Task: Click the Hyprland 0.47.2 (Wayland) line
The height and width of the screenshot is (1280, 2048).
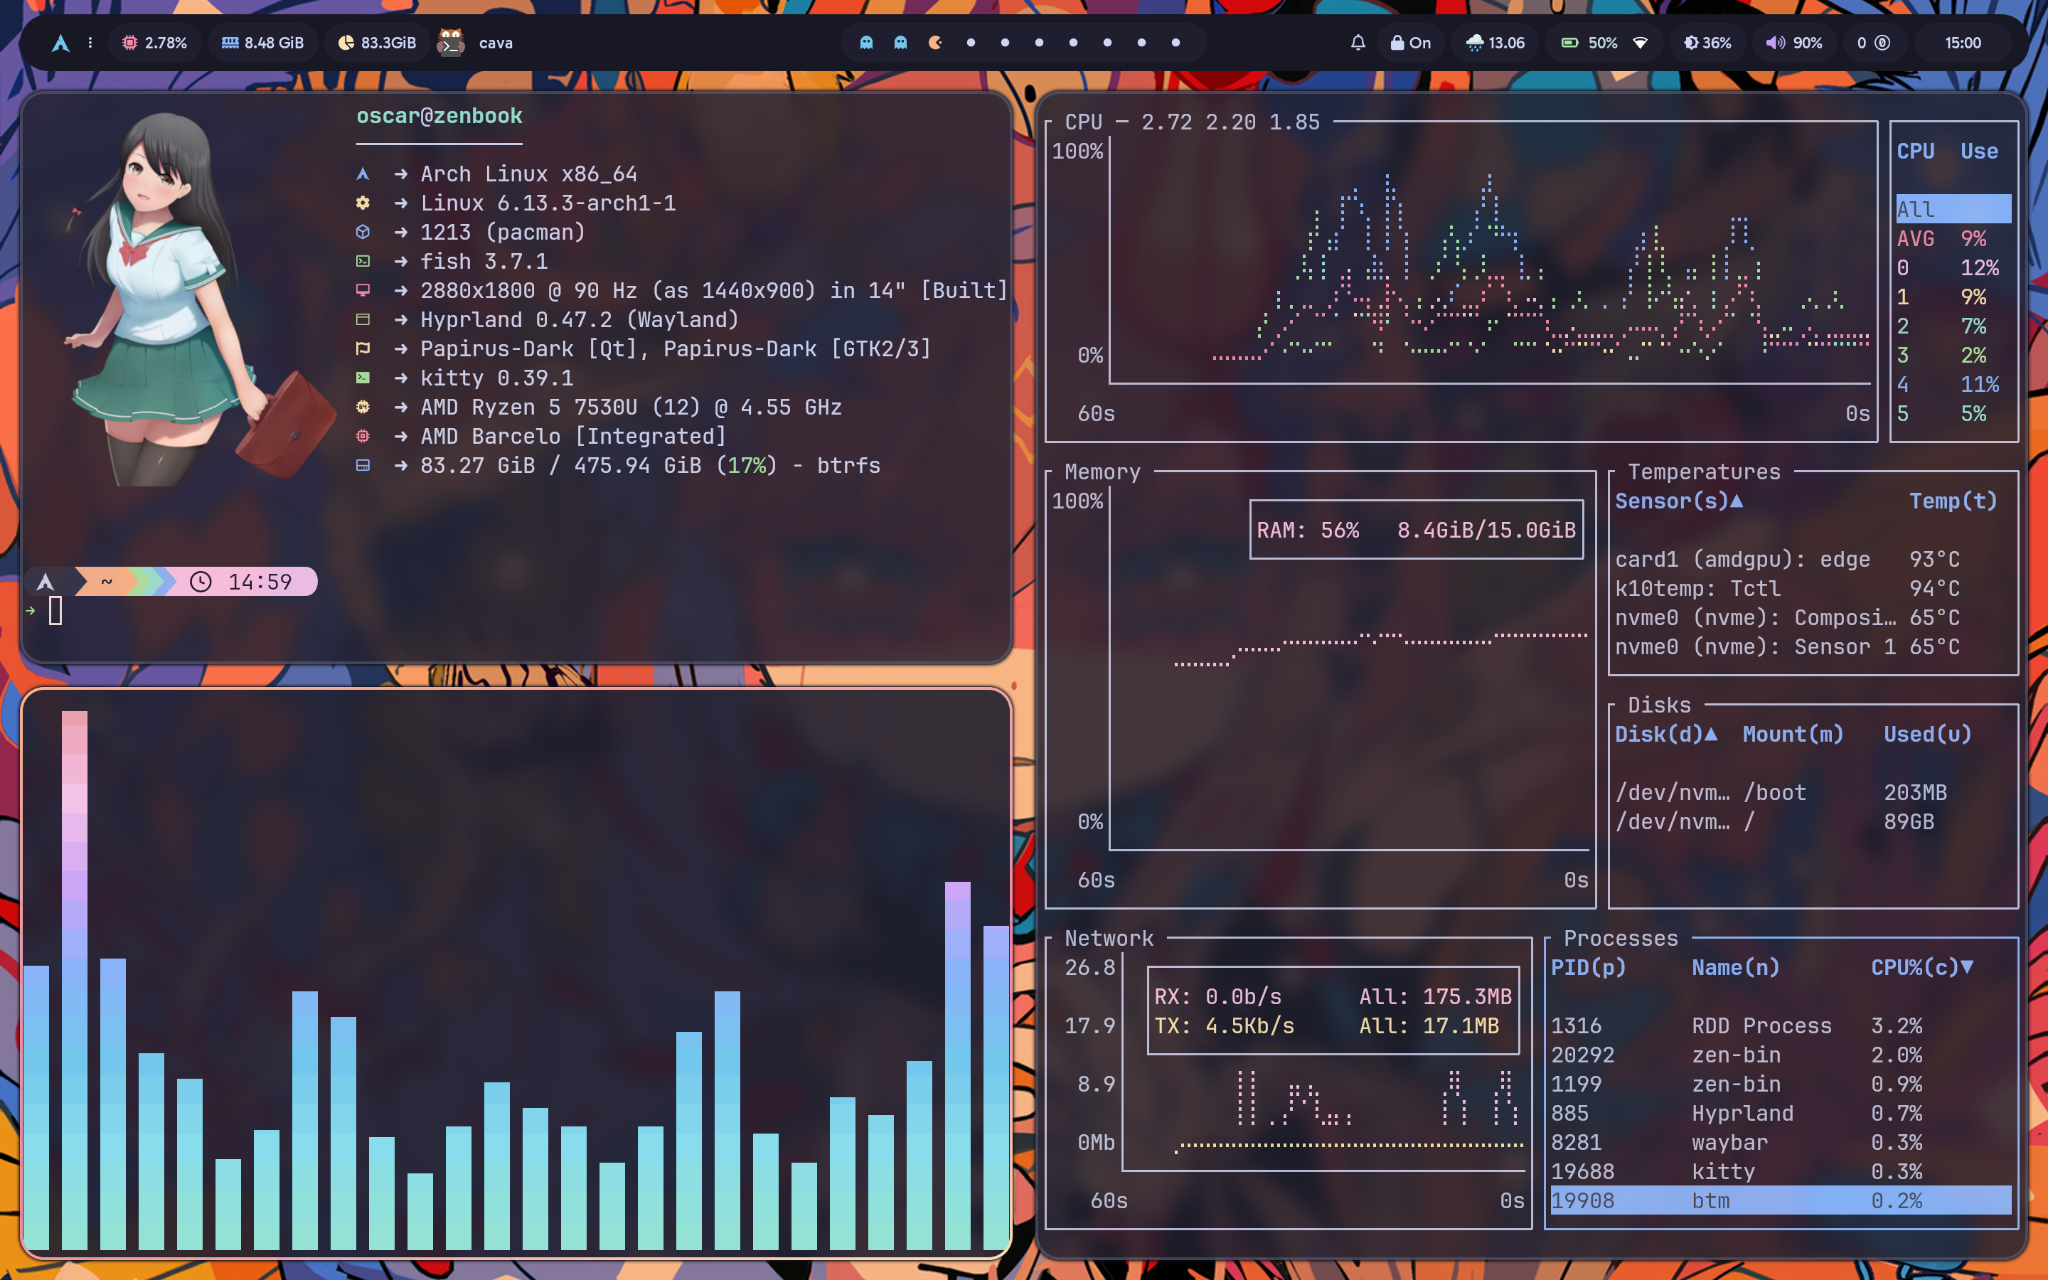Action: coord(579,320)
